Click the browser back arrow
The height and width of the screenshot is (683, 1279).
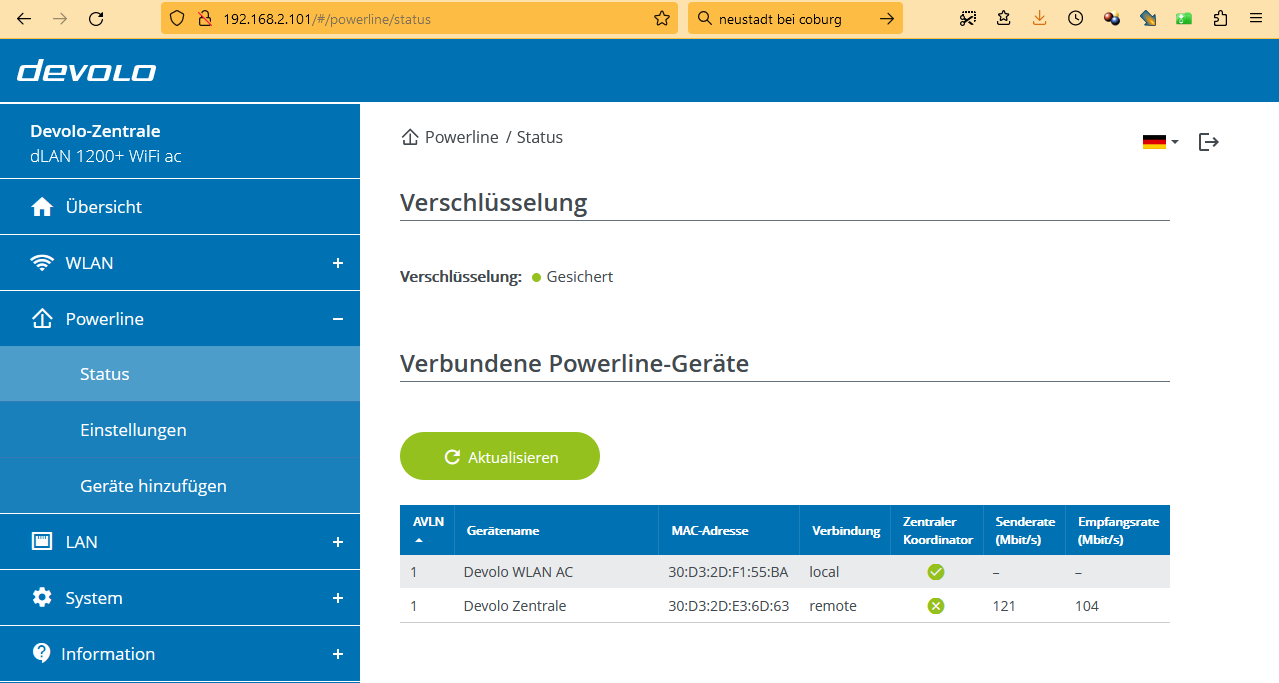tap(24, 18)
